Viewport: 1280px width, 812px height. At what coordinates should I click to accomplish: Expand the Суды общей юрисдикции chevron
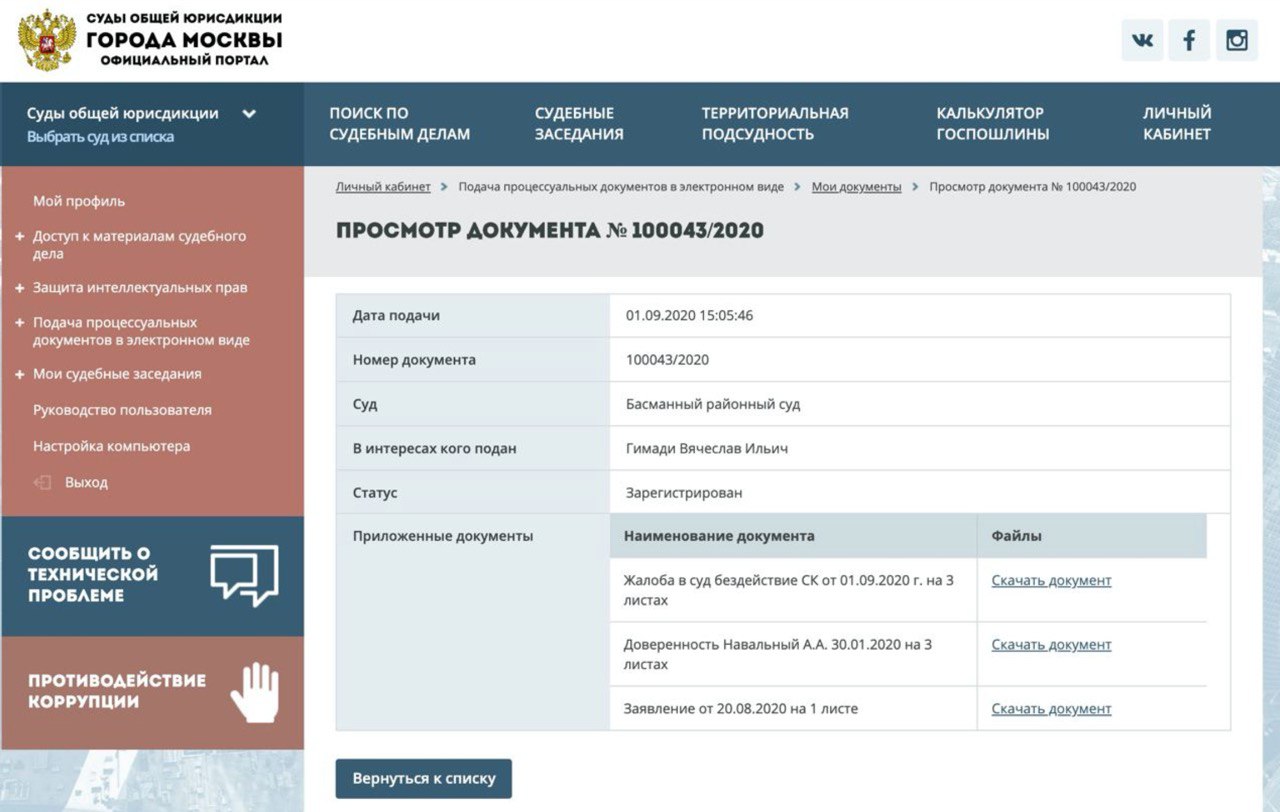(249, 114)
